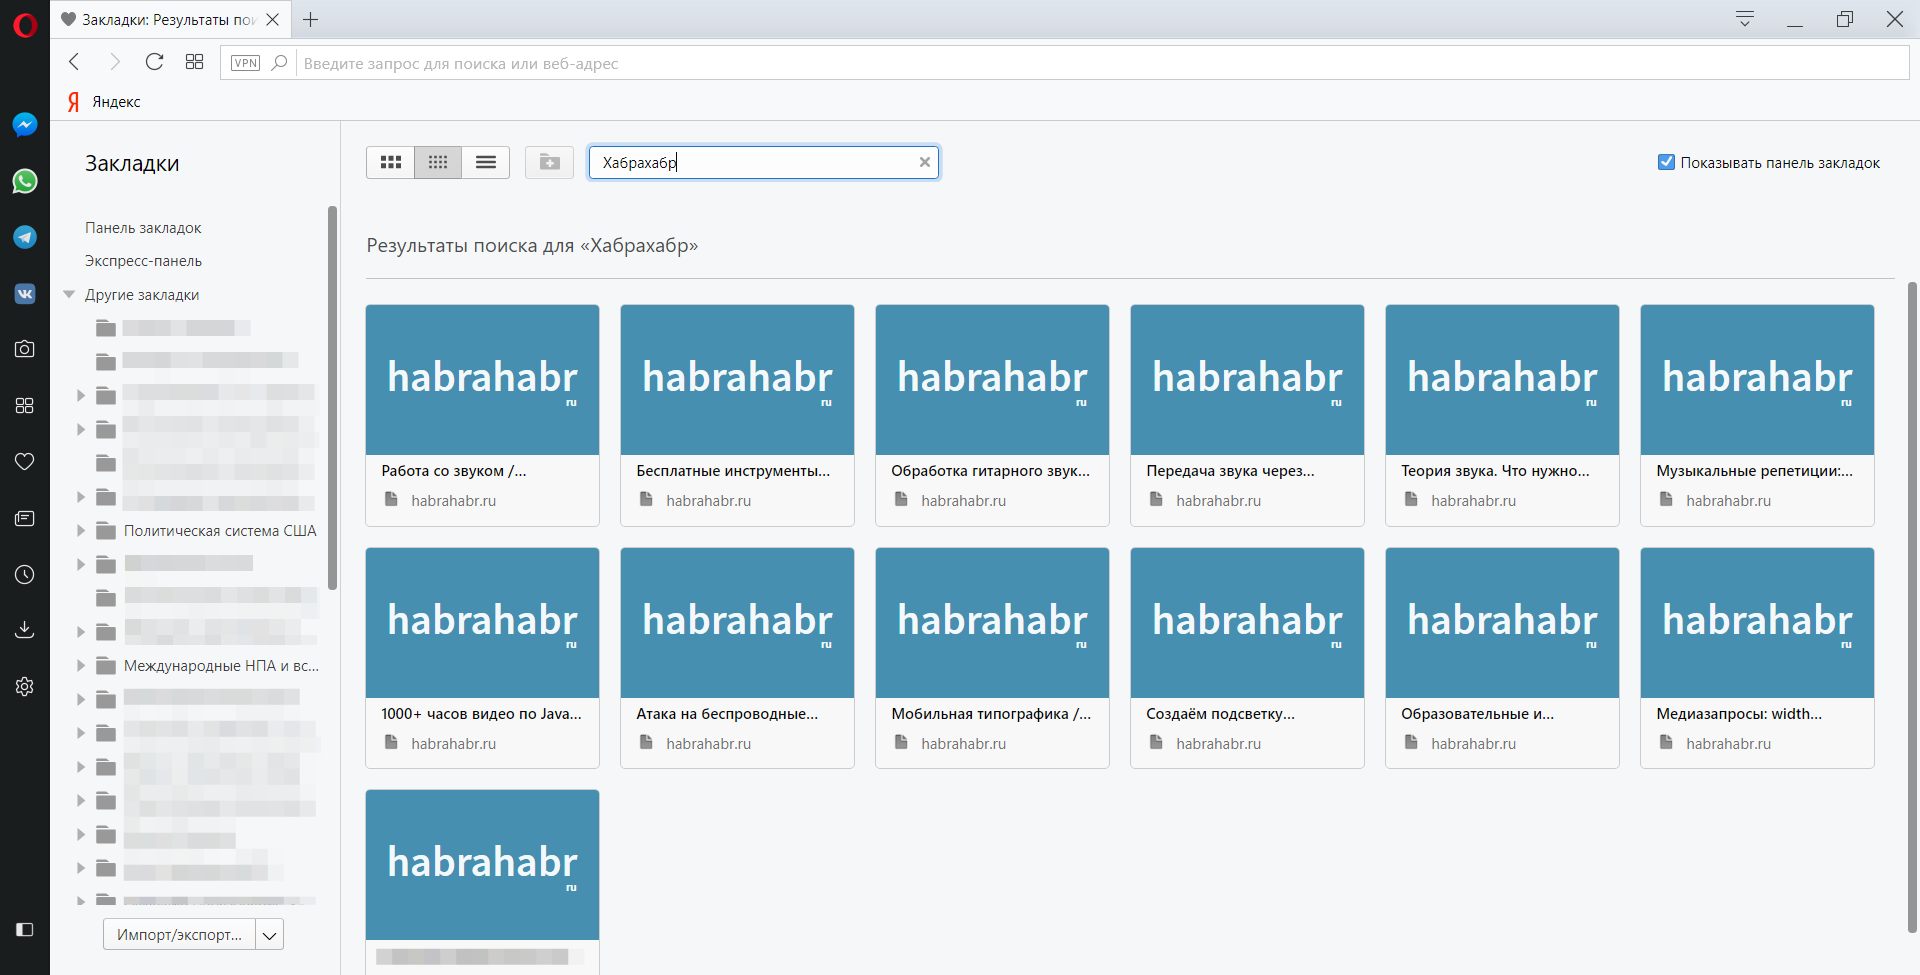1920x975 pixels.
Task: Open the Медиазапросы: width... bookmark
Action: coord(1757,658)
